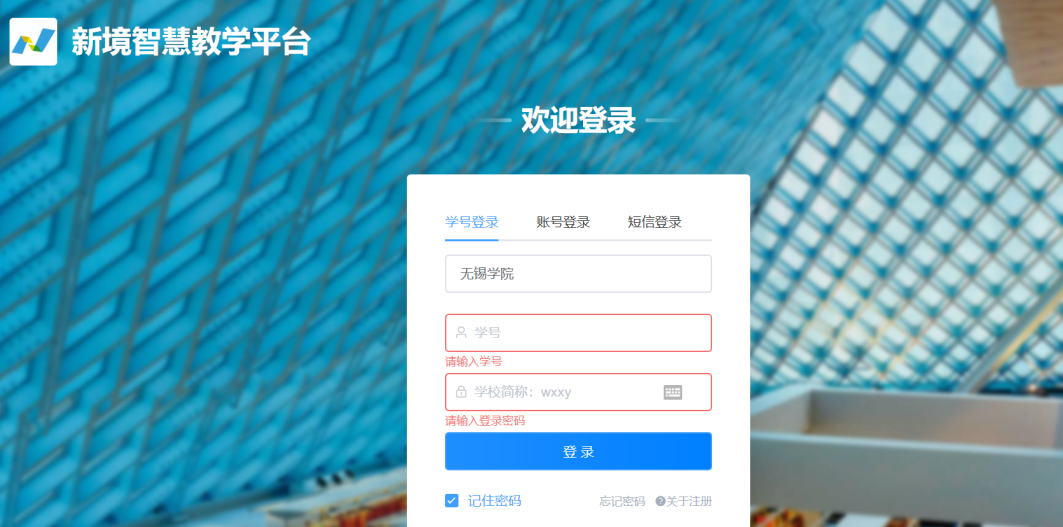Screen dimensions: 1063x527
Task: Select the 学号登录 tab
Action: pyautogui.click(x=472, y=222)
